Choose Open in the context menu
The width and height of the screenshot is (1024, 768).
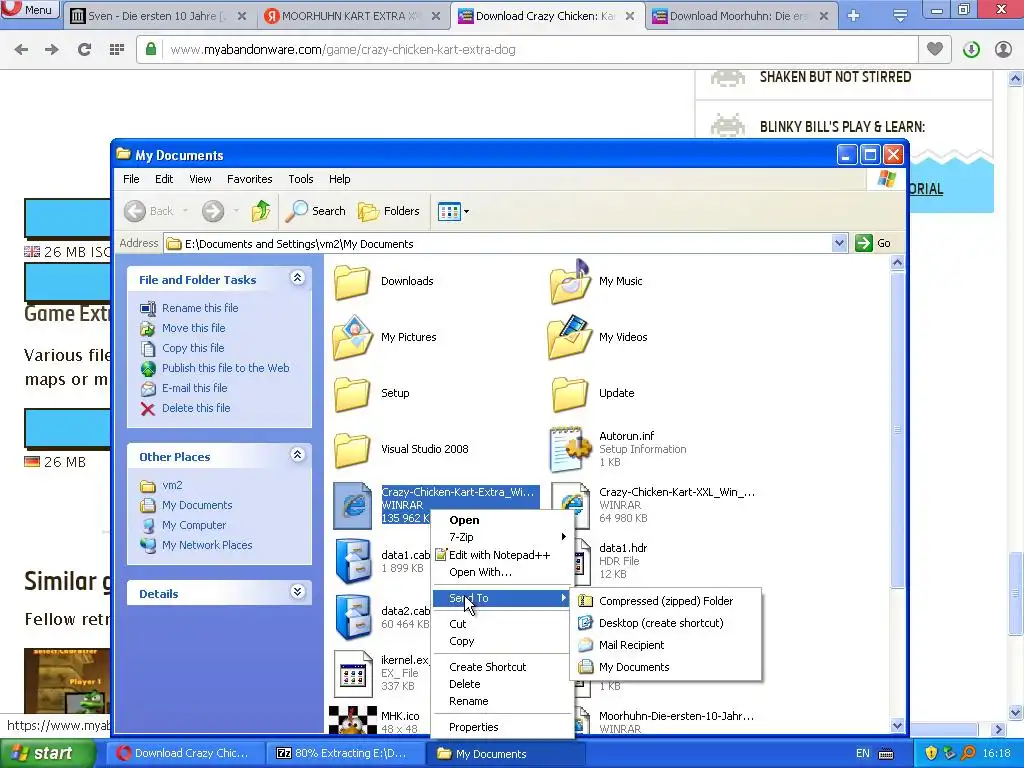464,520
